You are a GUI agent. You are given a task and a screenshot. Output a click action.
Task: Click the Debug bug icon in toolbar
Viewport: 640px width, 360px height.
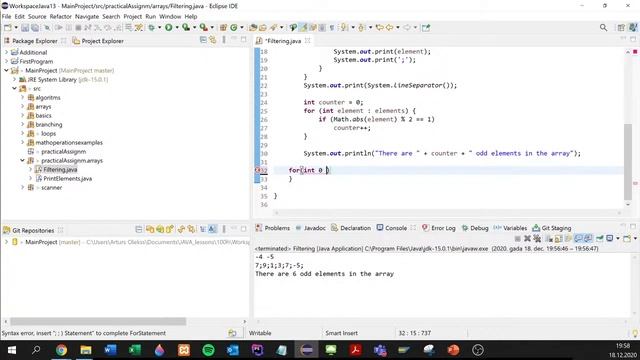pyautogui.click(x=151, y=28)
